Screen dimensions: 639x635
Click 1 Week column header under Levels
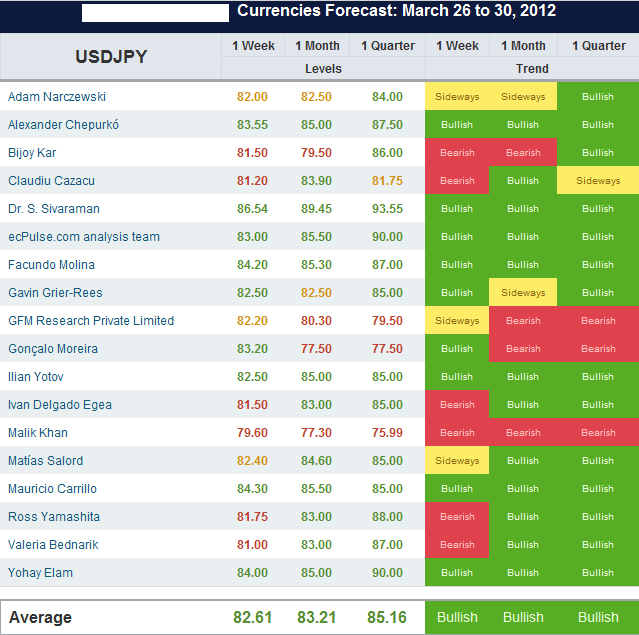[253, 46]
